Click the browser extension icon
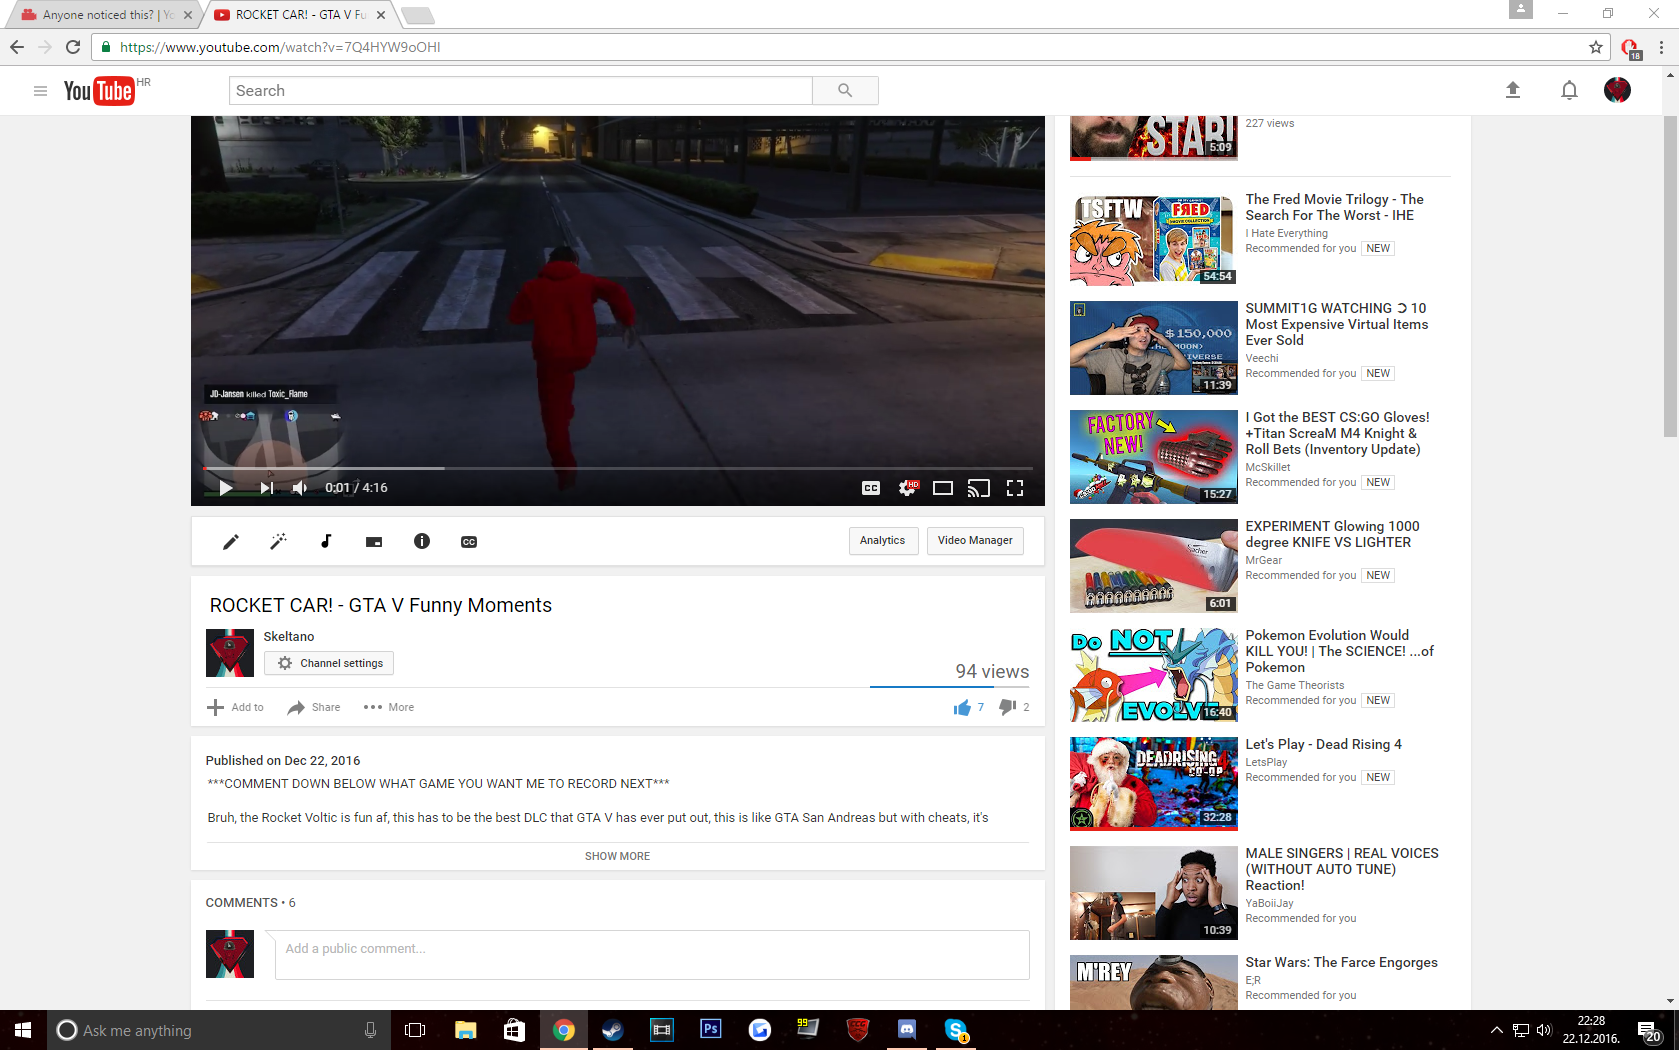The width and height of the screenshot is (1679, 1050). pos(1630,48)
